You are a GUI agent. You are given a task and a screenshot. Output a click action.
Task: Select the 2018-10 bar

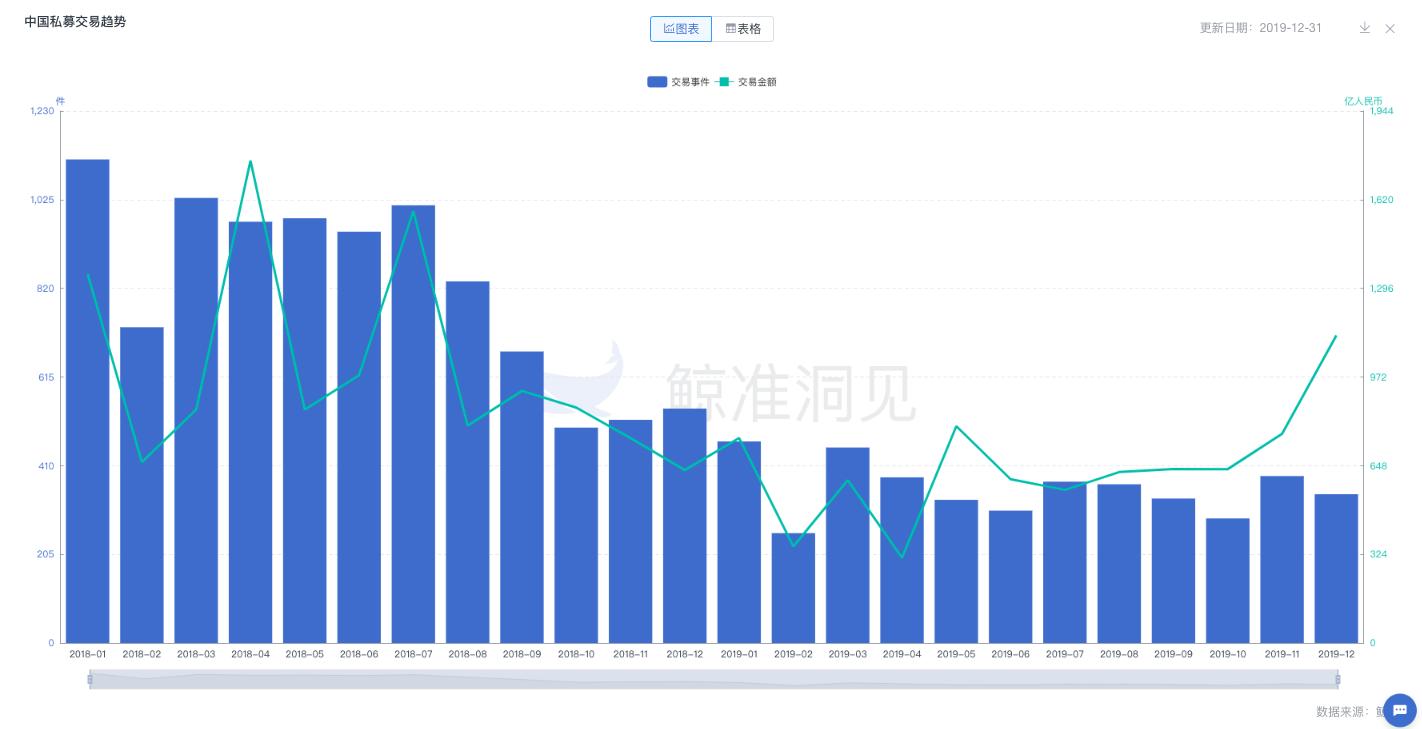[576, 535]
